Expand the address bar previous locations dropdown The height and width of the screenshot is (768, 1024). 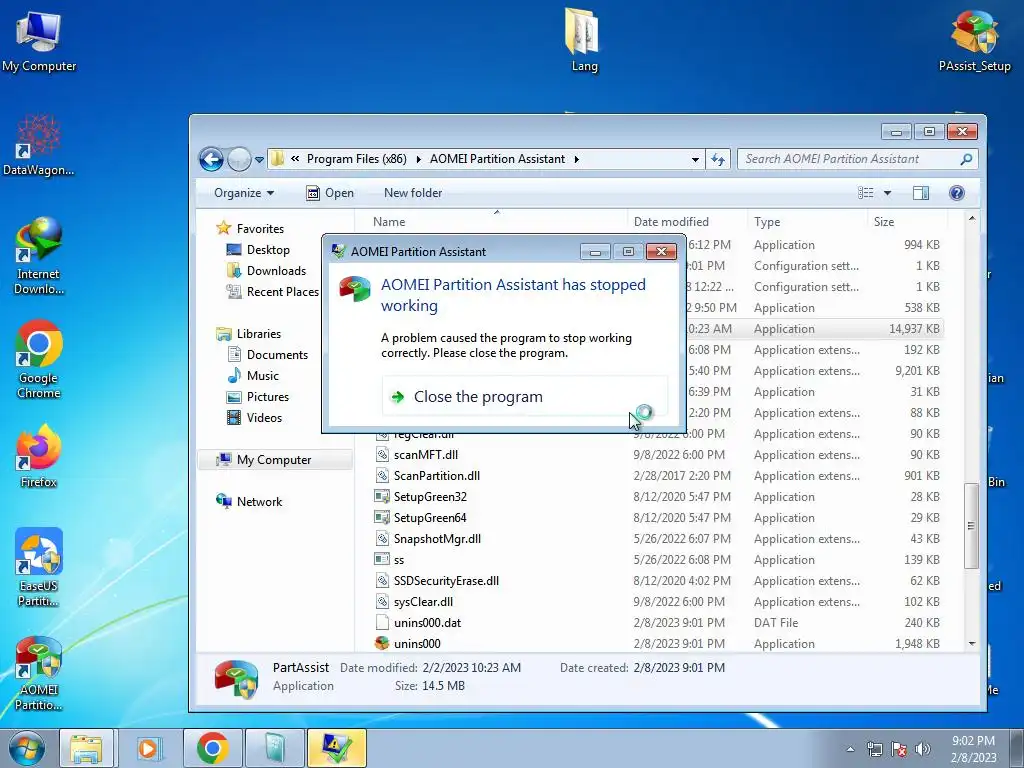click(695, 159)
